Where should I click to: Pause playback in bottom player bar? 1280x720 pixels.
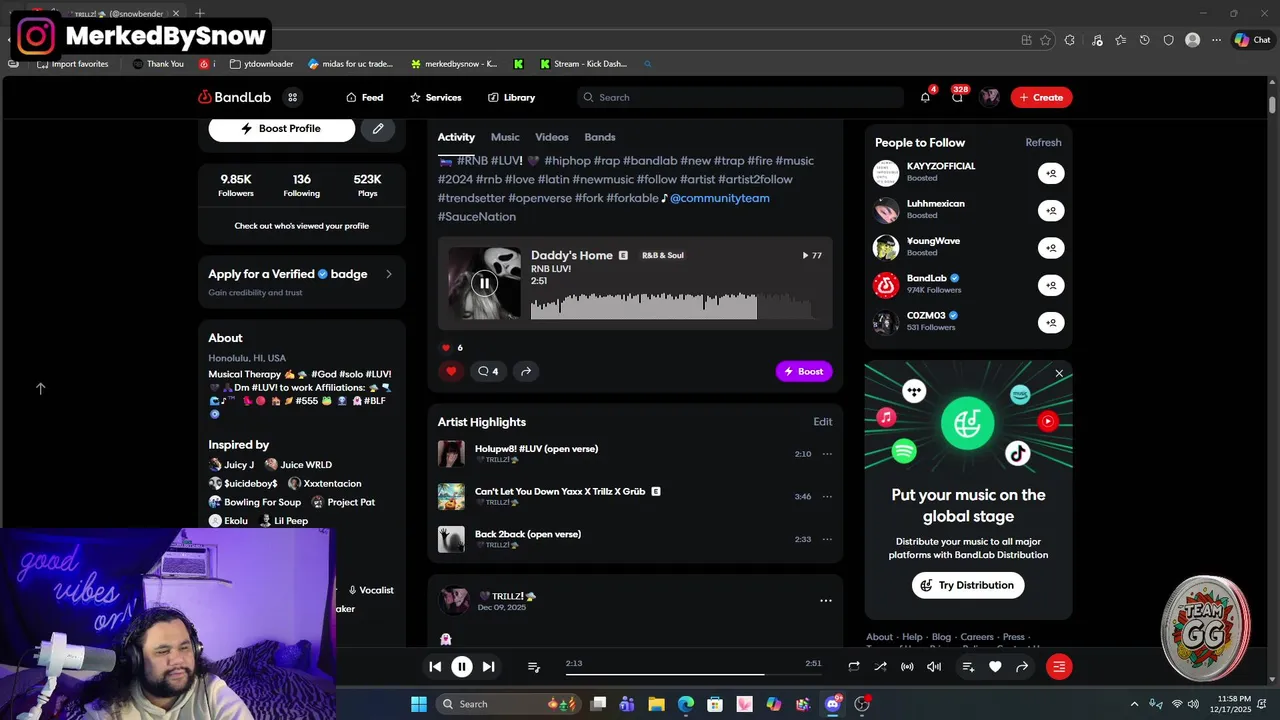[462, 667]
